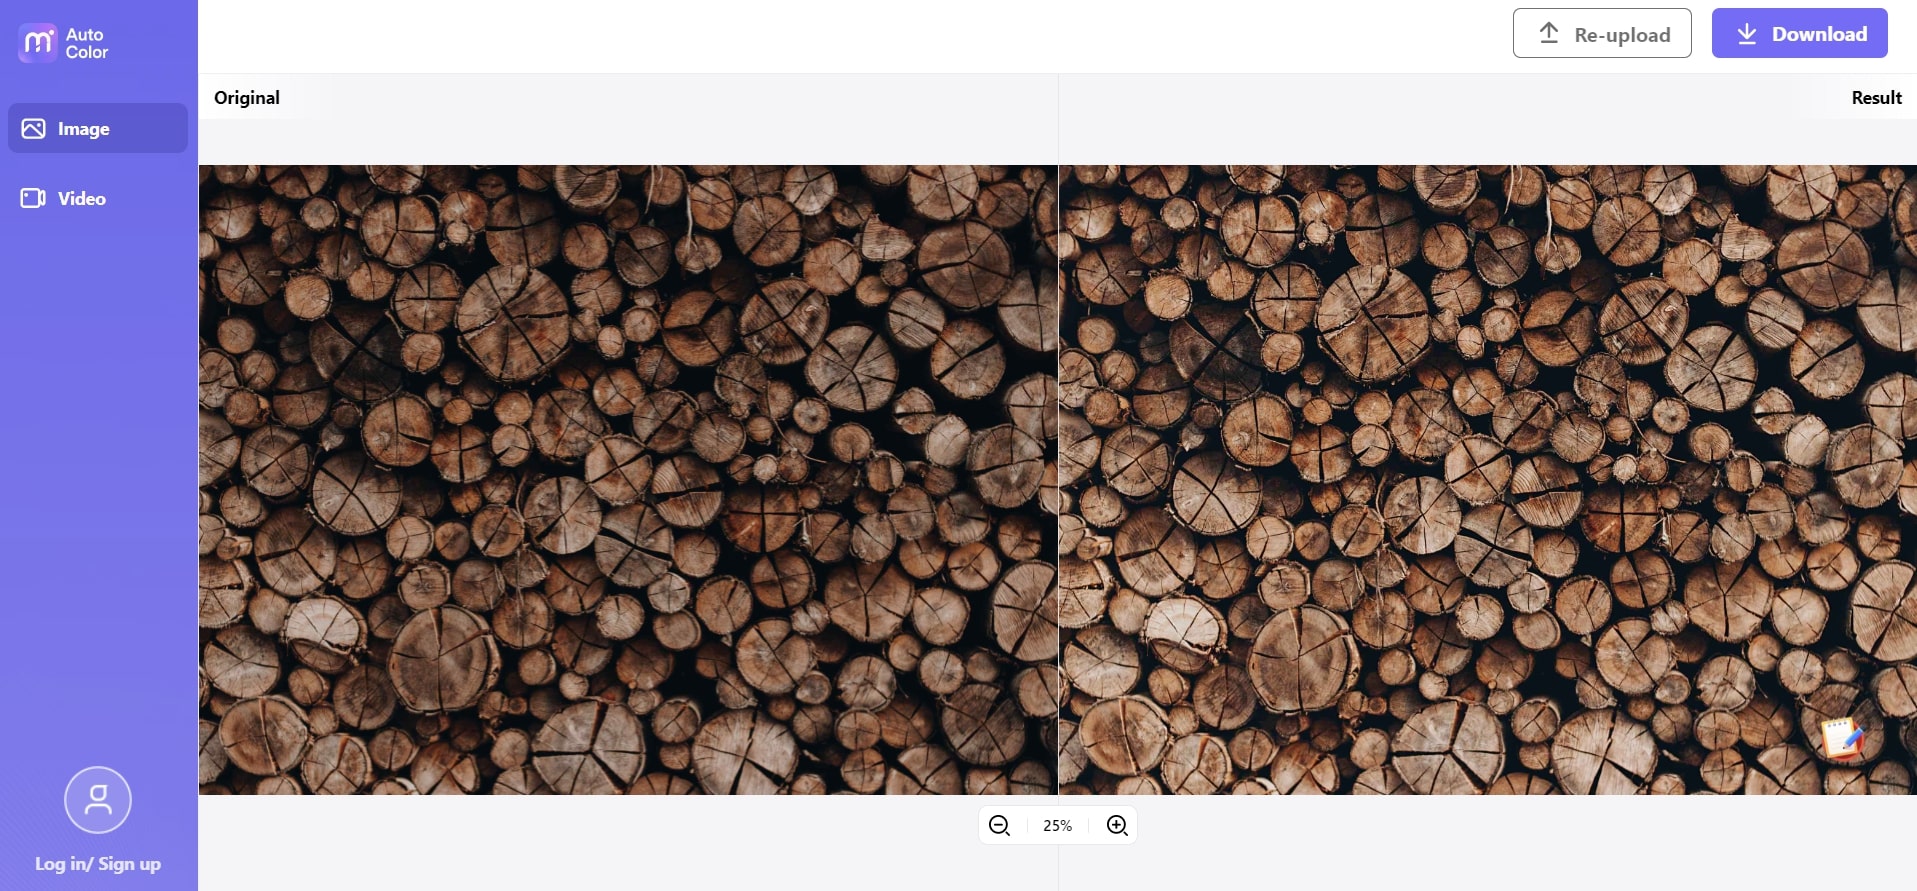Image resolution: width=1917 pixels, height=891 pixels.
Task: Click the picture icon beside Image
Action: pyautogui.click(x=33, y=129)
